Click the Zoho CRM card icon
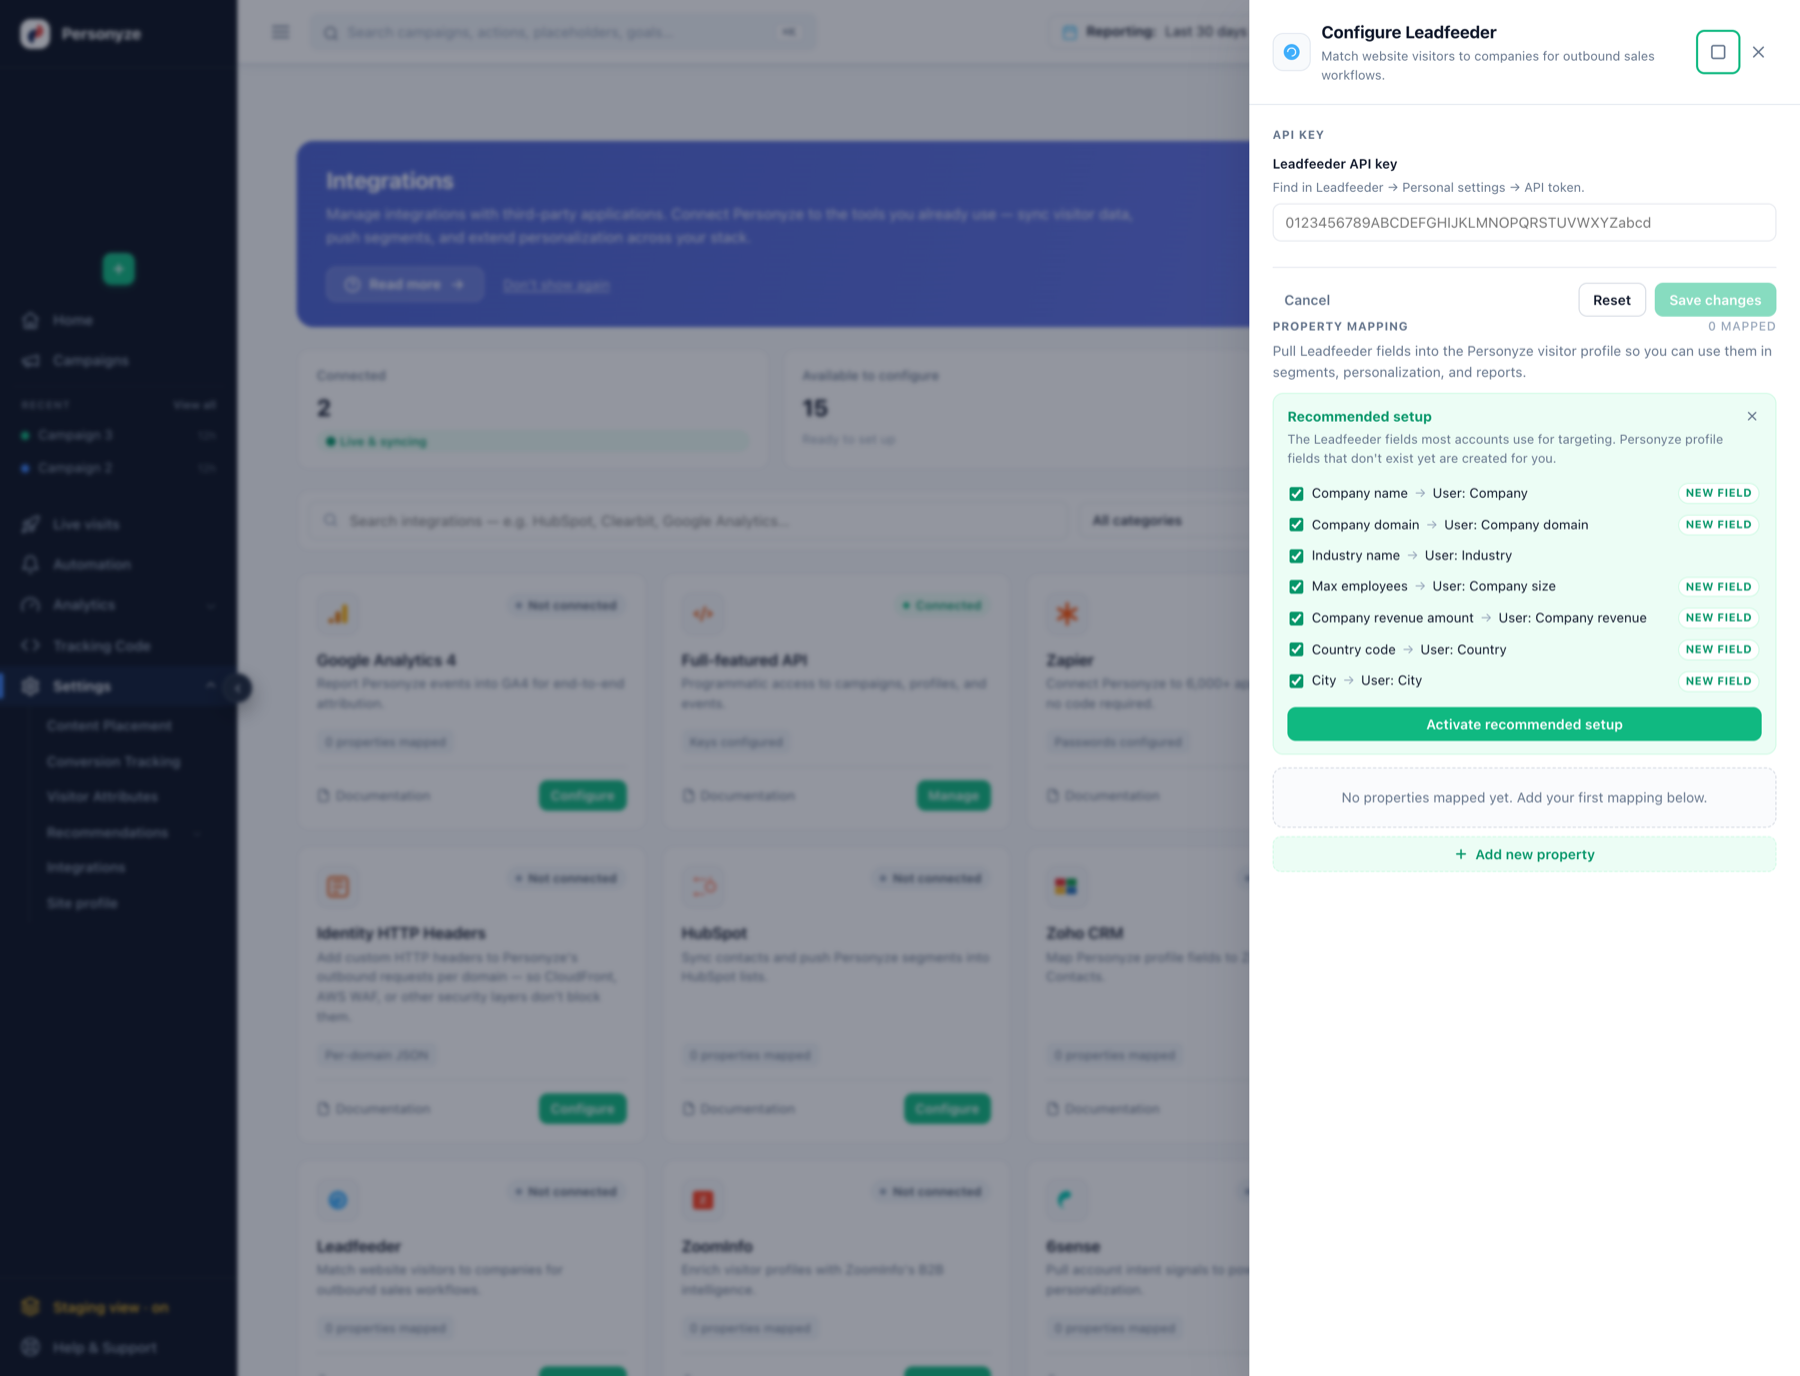1800x1376 pixels. tap(1067, 886)
